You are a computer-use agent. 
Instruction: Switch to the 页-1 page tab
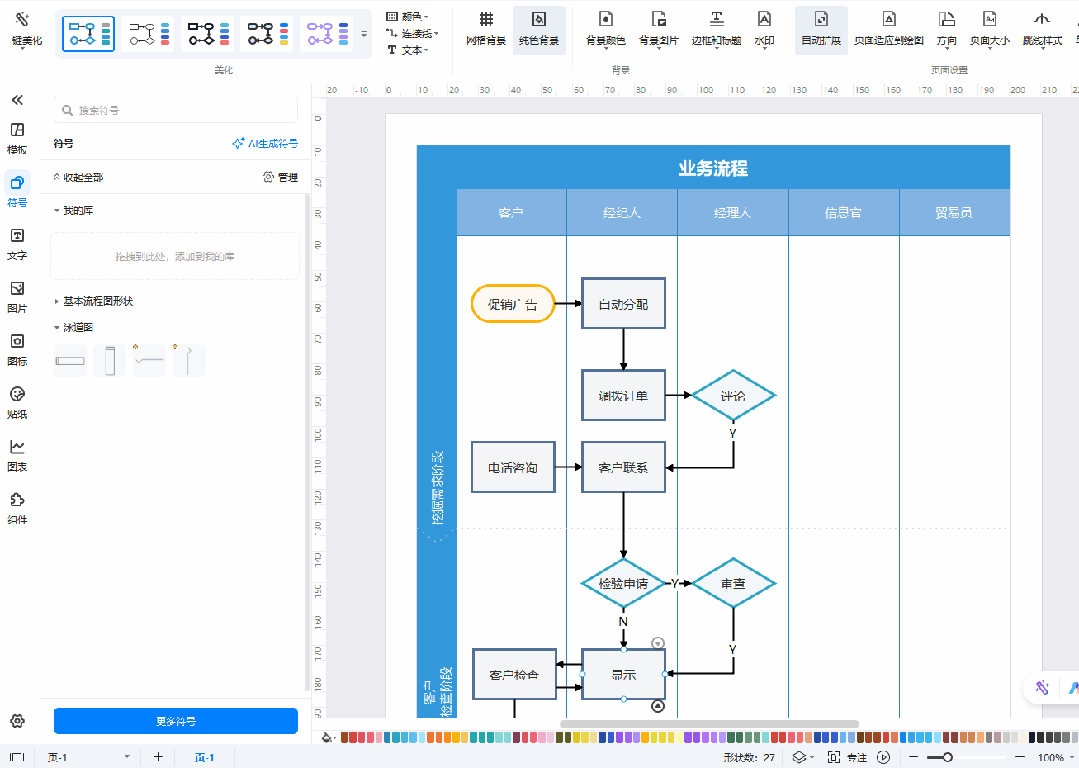[204, 757]
